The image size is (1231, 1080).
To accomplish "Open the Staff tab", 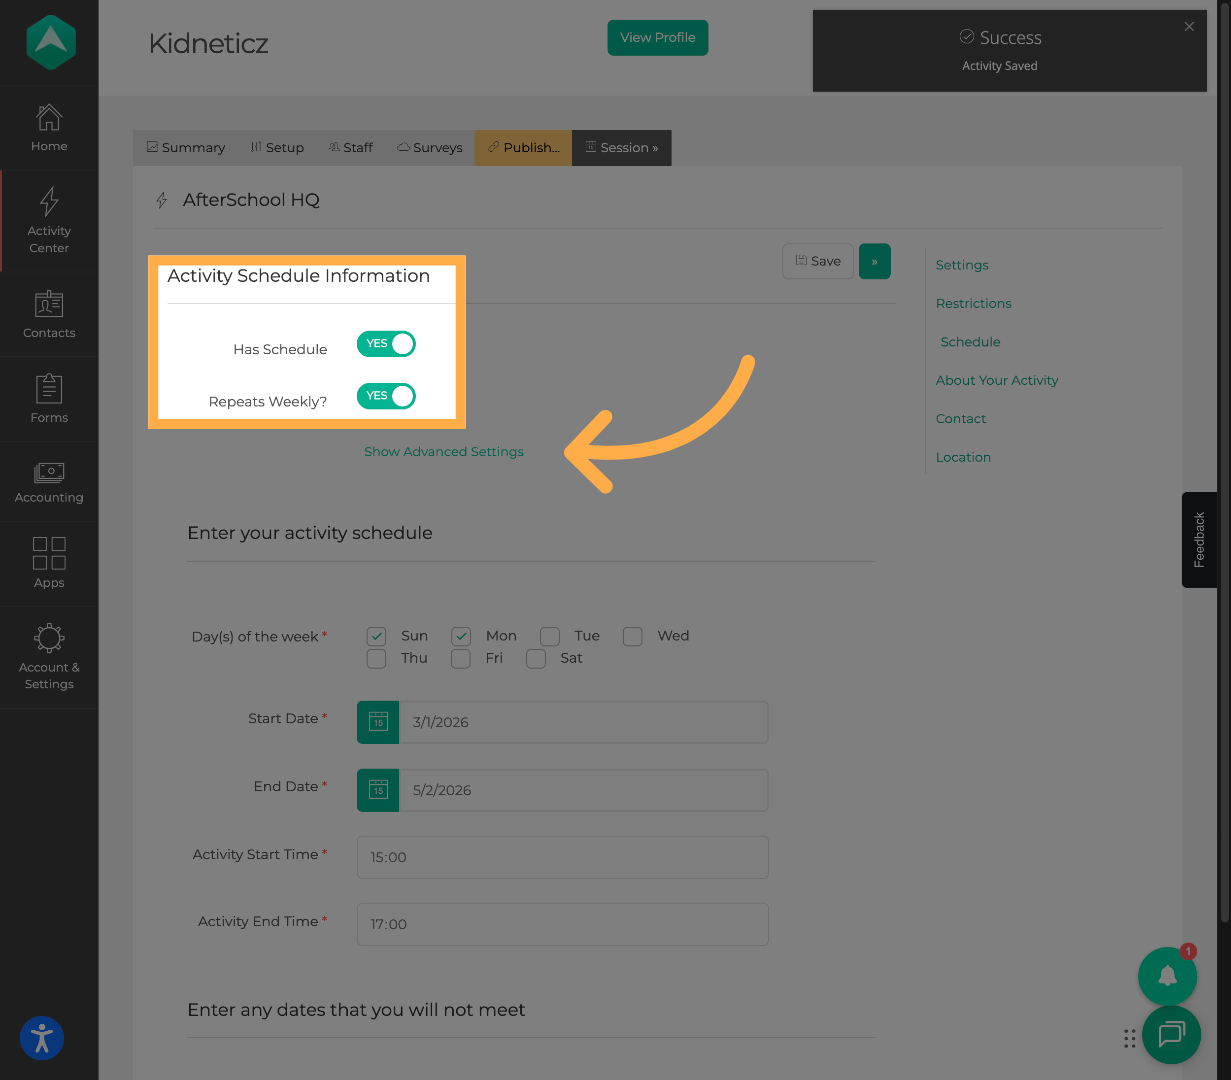I will (x=350, y=147).
